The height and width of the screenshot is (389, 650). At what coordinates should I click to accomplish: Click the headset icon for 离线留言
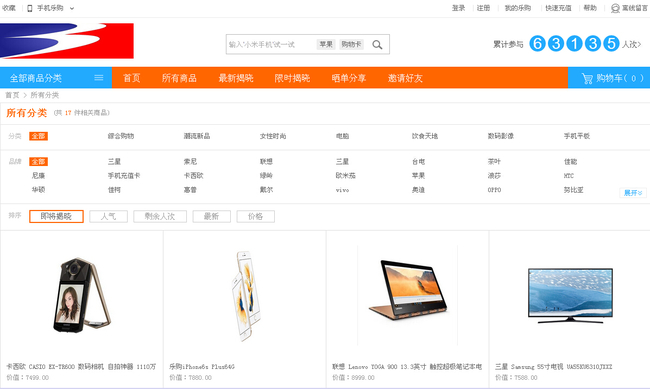pyautogui.click(x=615, y=8)
